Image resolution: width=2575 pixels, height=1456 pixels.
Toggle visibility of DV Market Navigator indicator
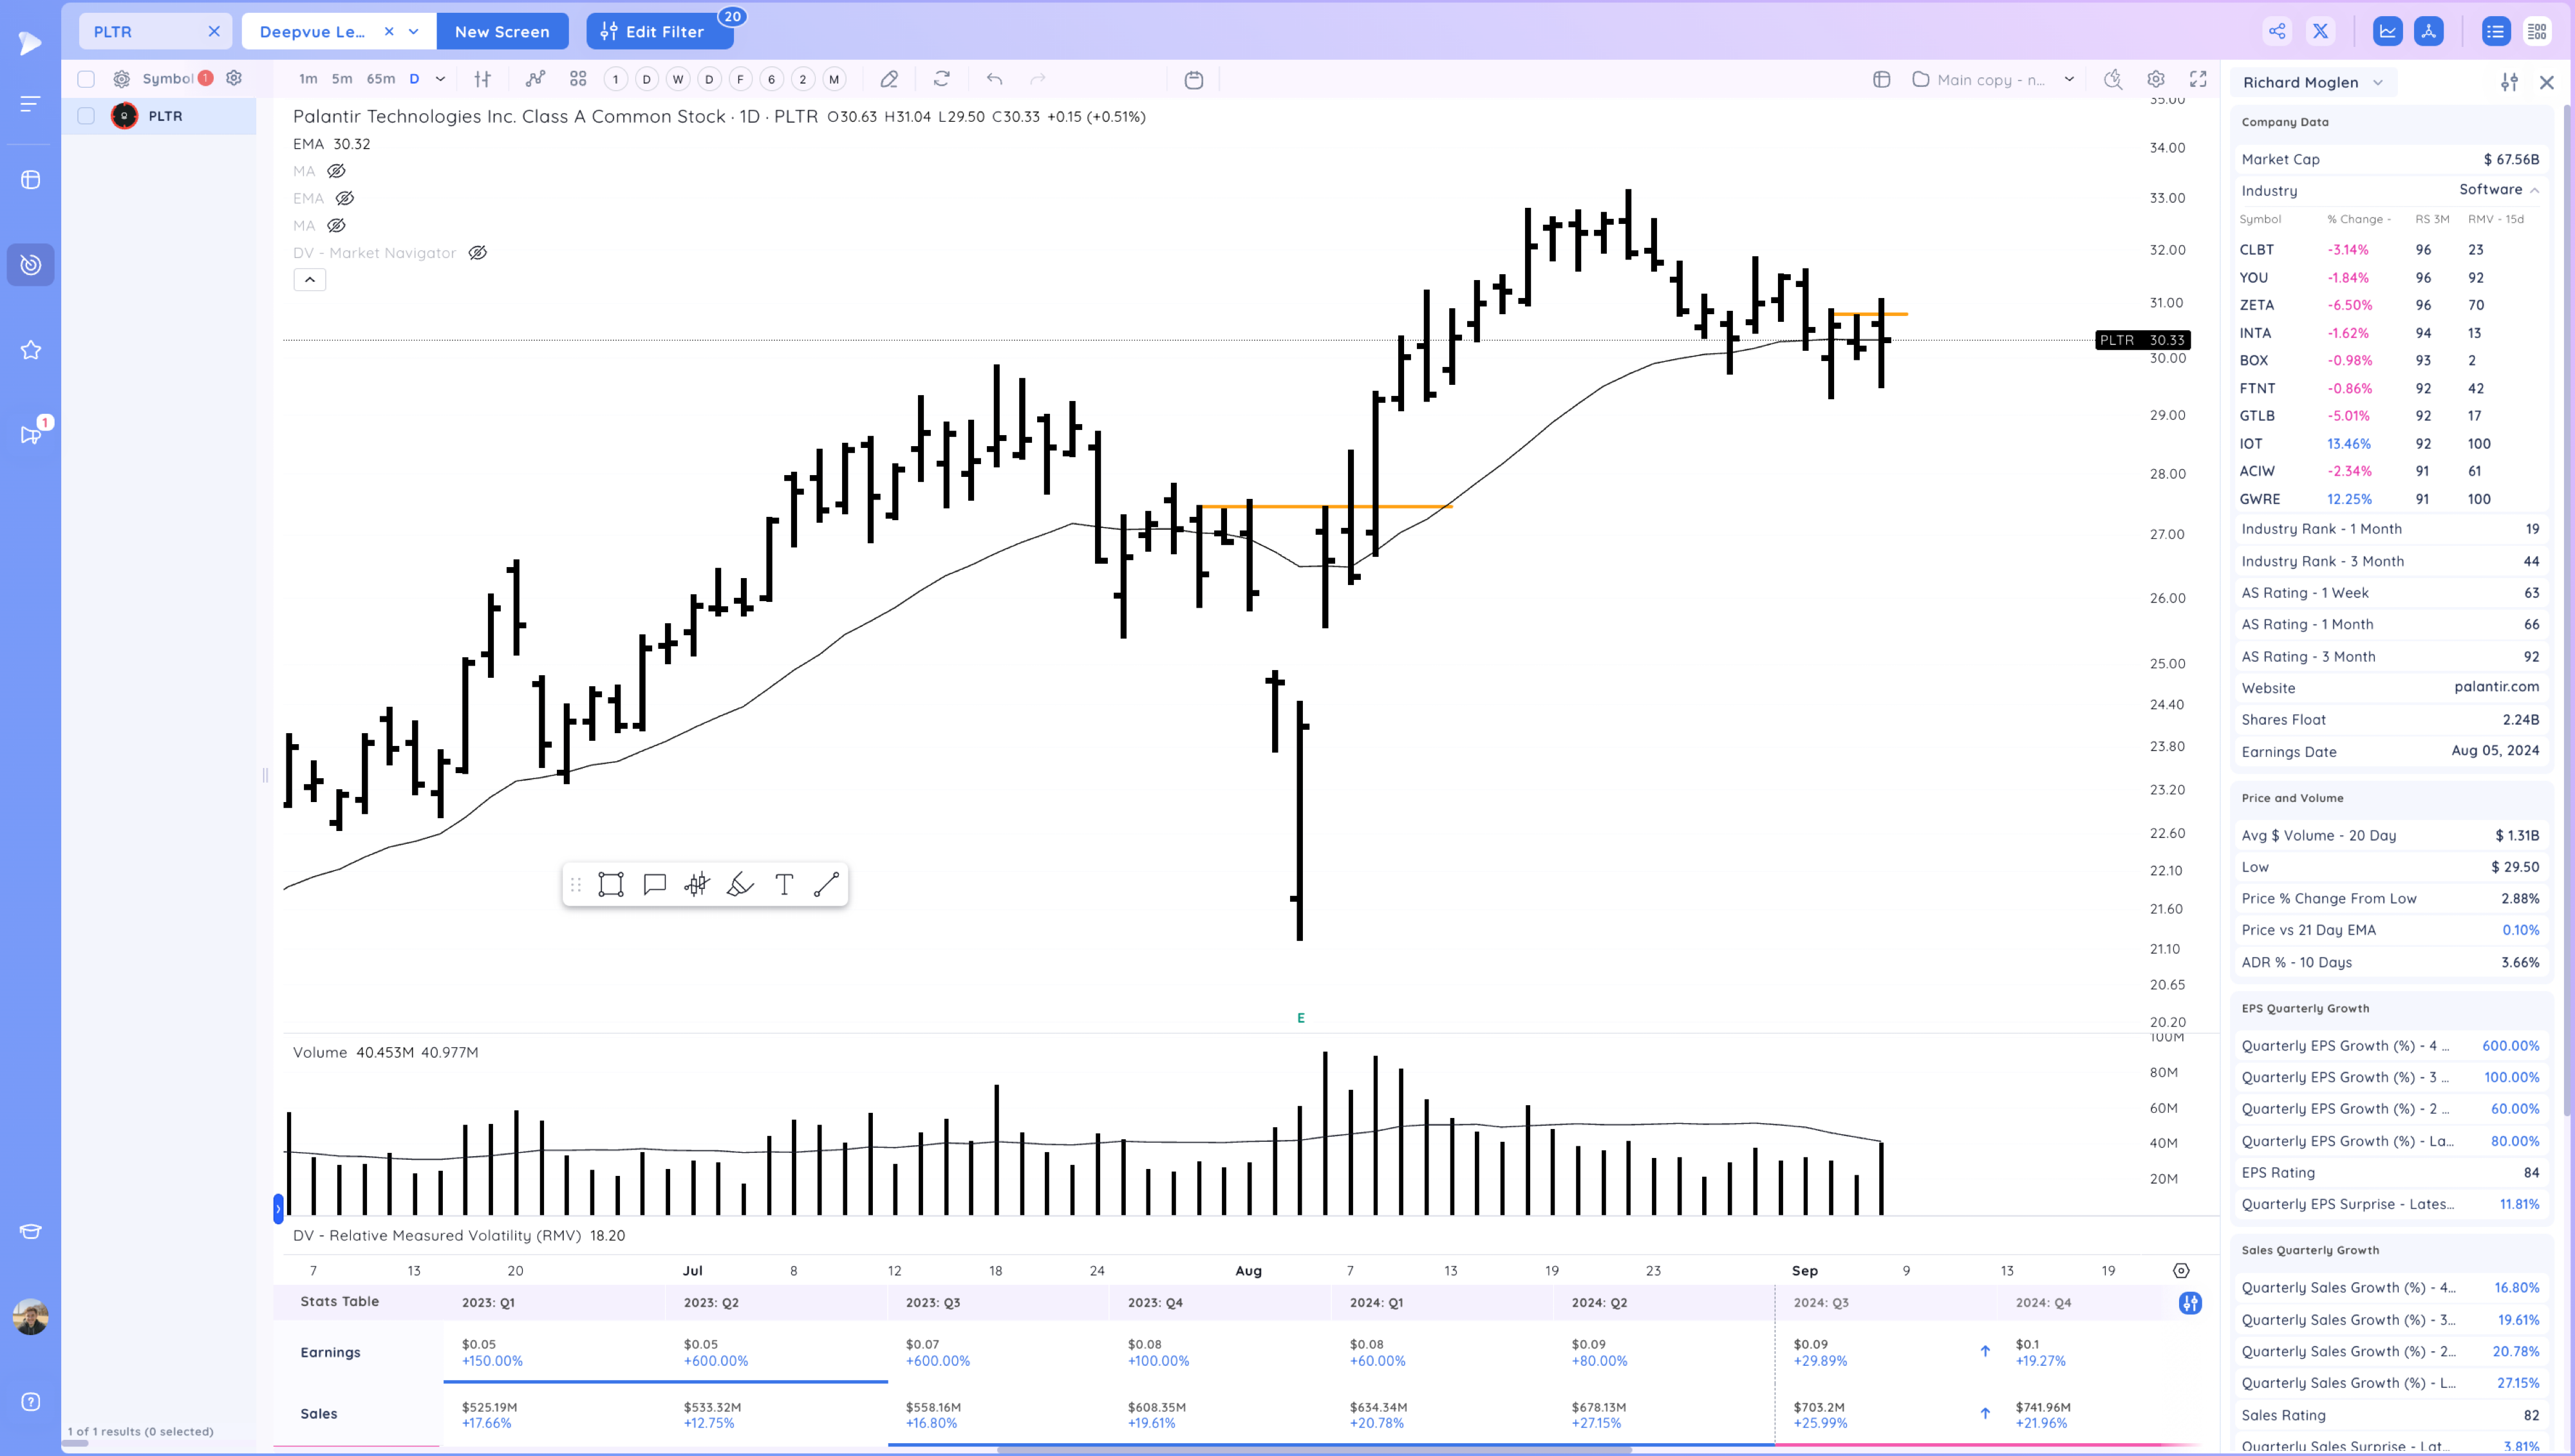(478, 253)
